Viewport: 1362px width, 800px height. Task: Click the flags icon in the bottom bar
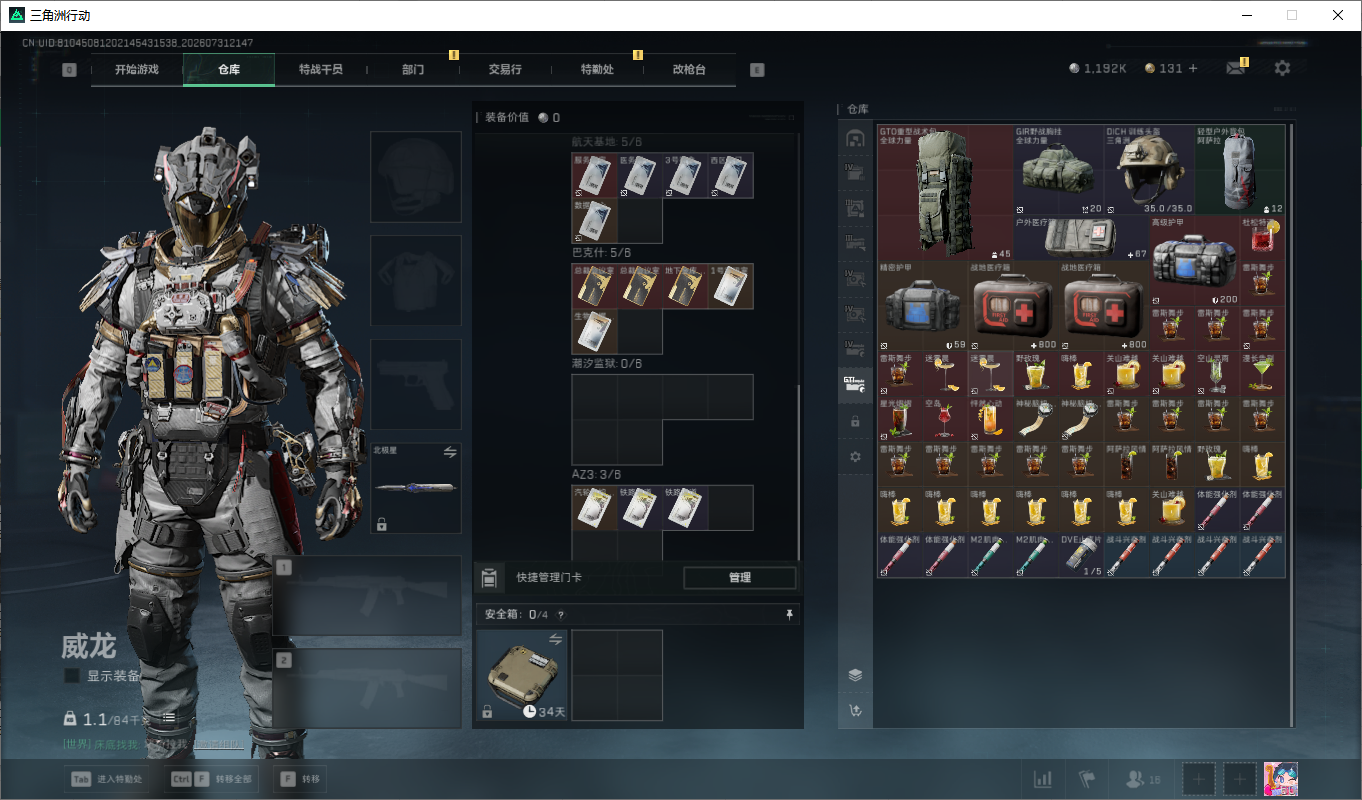[1088, 778]
